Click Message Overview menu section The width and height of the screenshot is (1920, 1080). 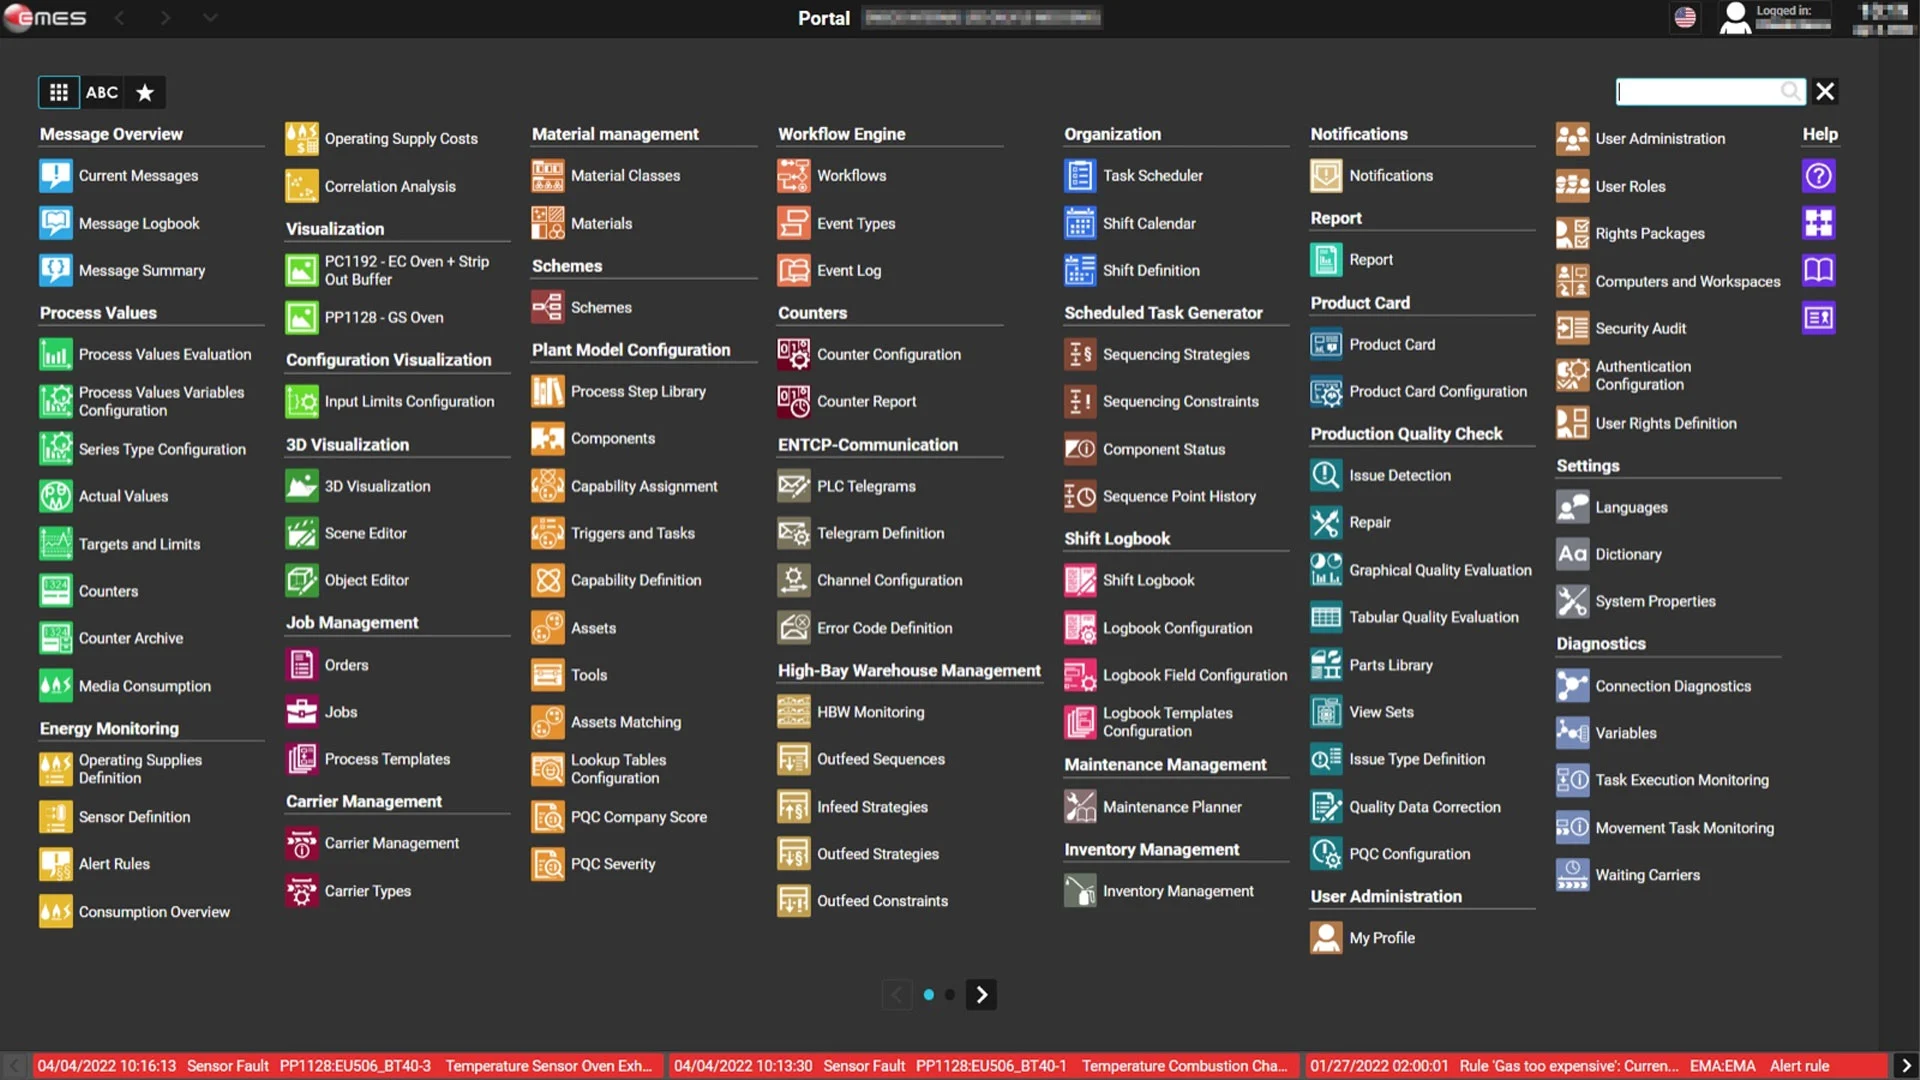(x=109, y=132)
